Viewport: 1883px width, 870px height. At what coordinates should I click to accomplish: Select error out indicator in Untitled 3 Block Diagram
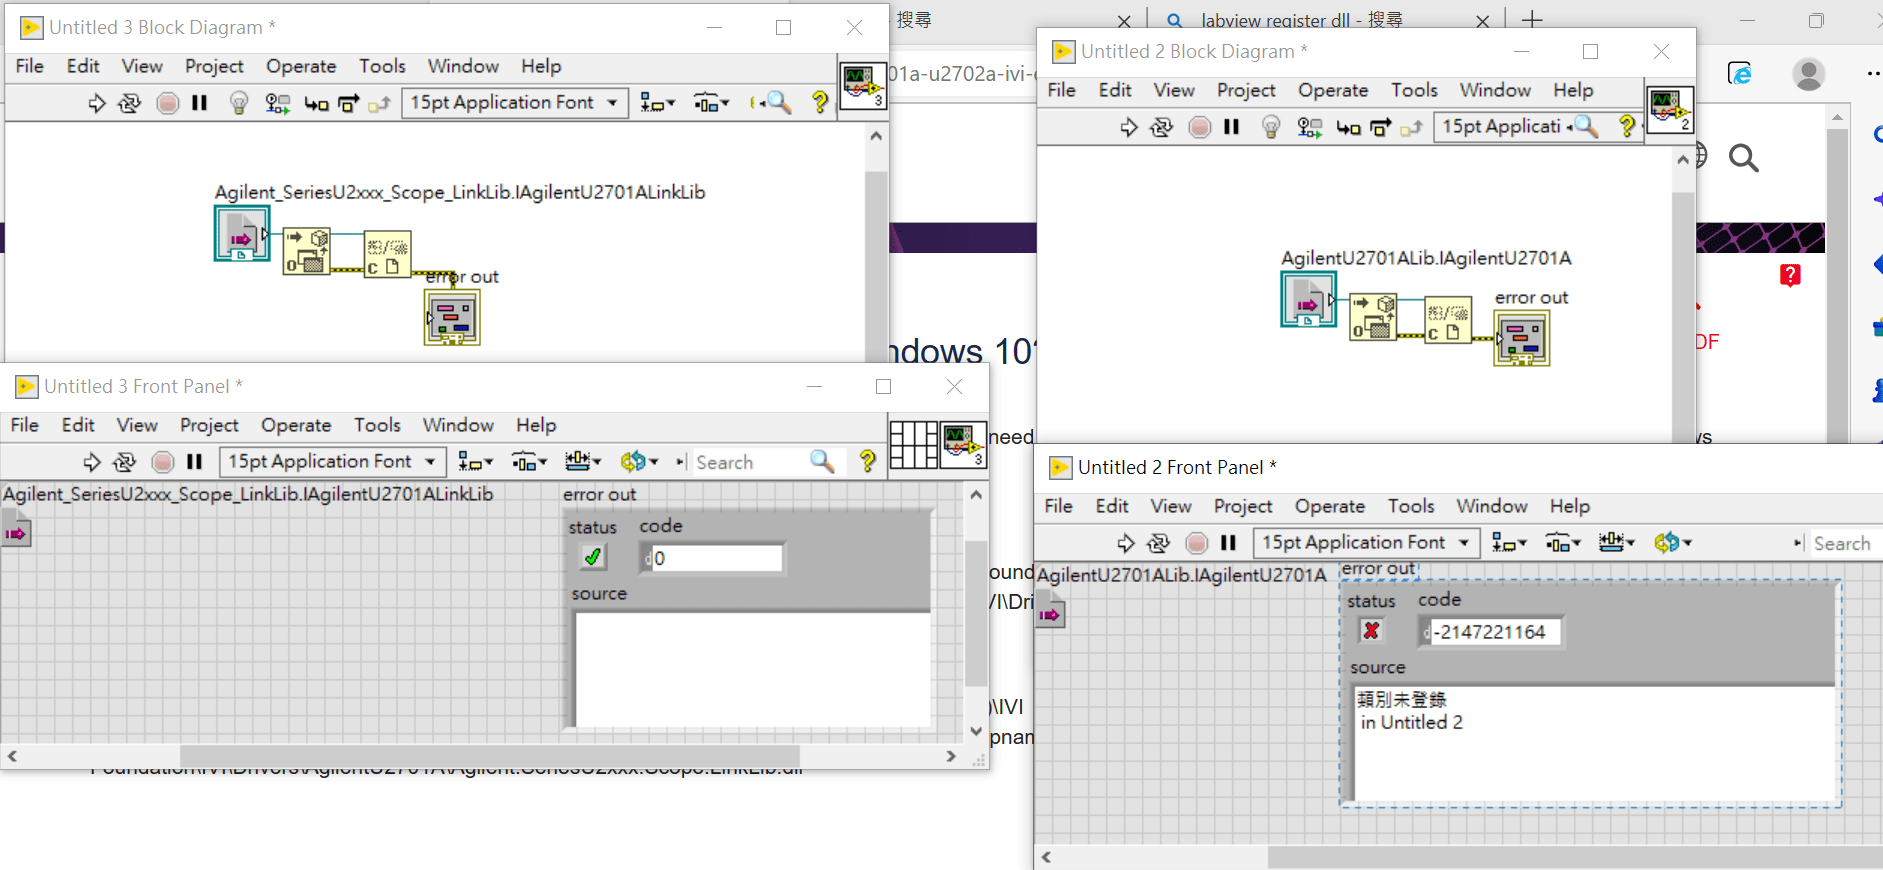[x=452, y=318]
